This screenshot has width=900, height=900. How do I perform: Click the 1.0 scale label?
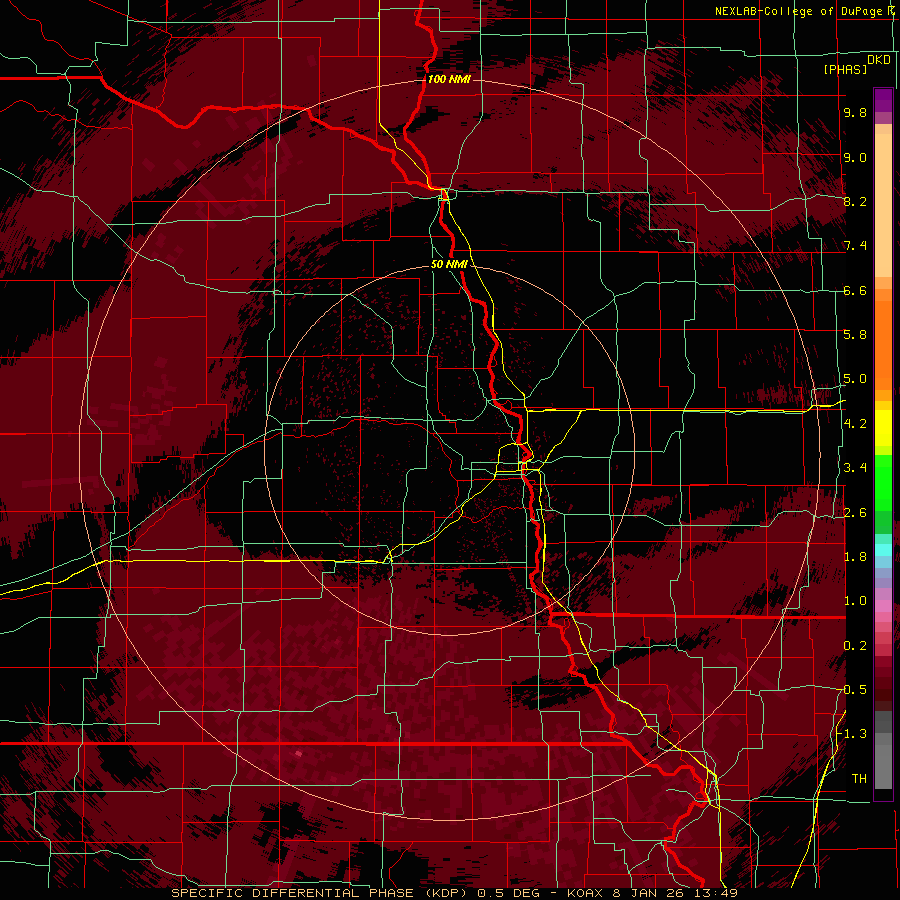[855, 601]
